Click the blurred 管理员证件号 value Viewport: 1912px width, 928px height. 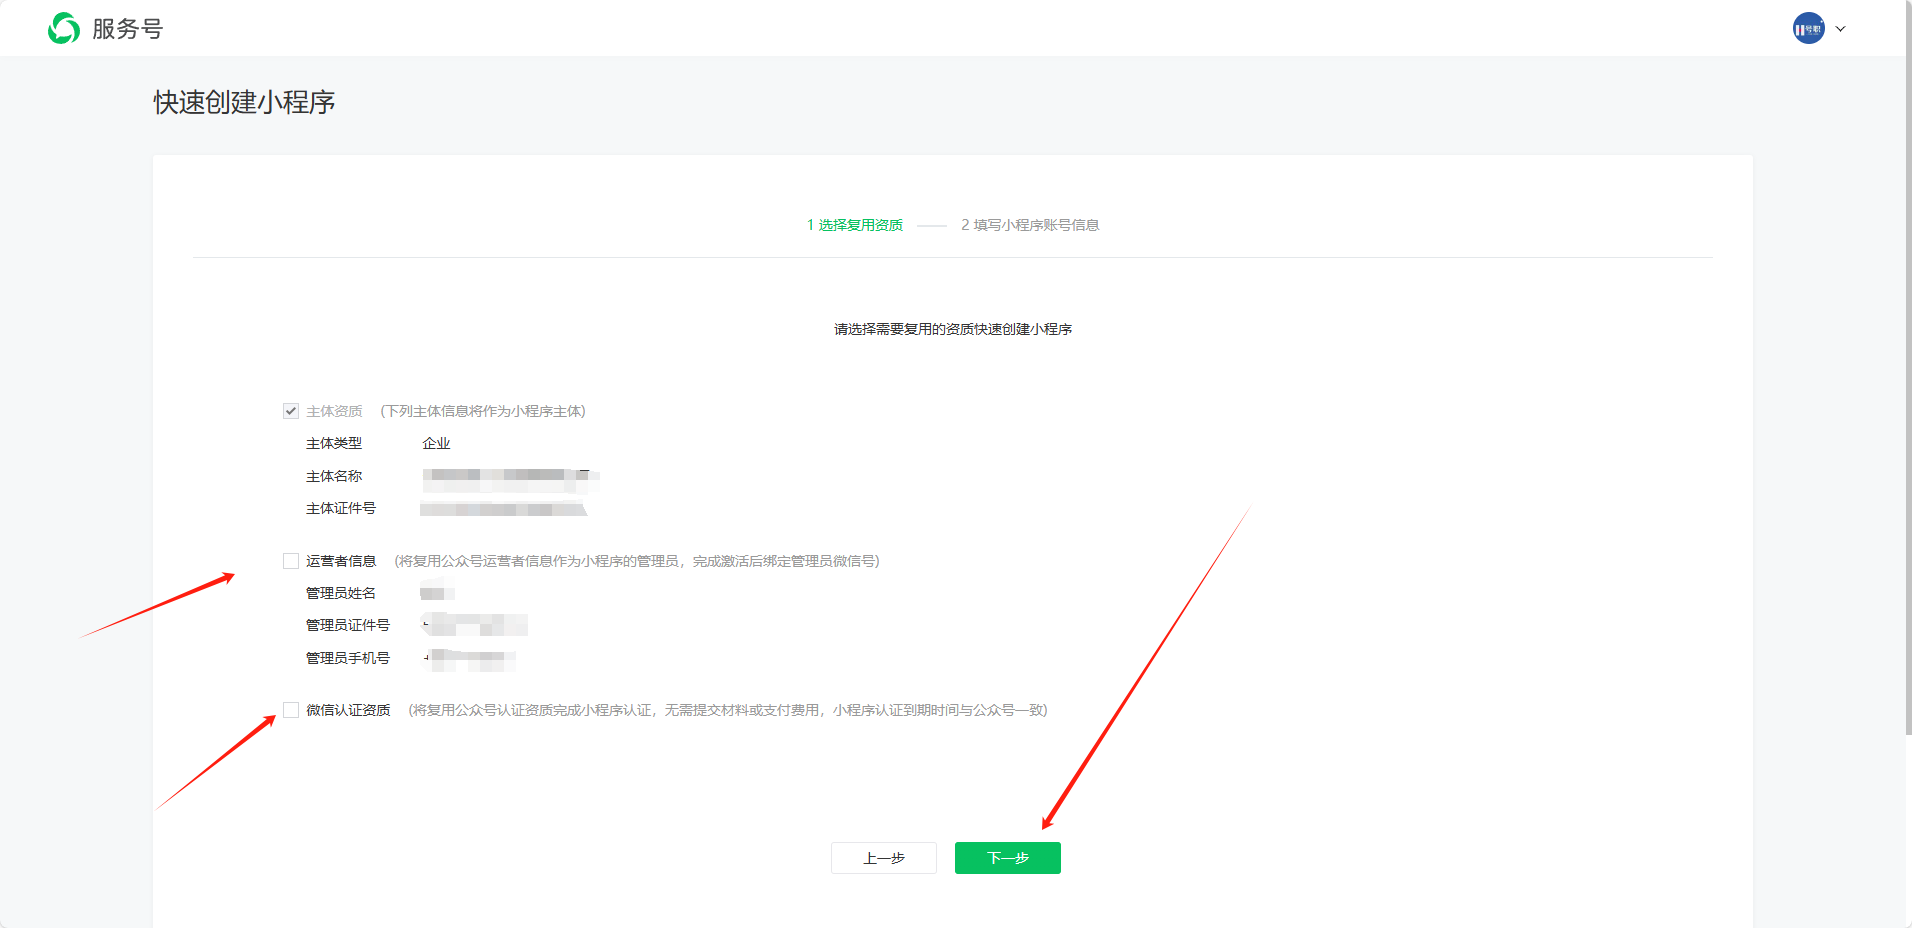pyautogui.click(x=476, y=626)
